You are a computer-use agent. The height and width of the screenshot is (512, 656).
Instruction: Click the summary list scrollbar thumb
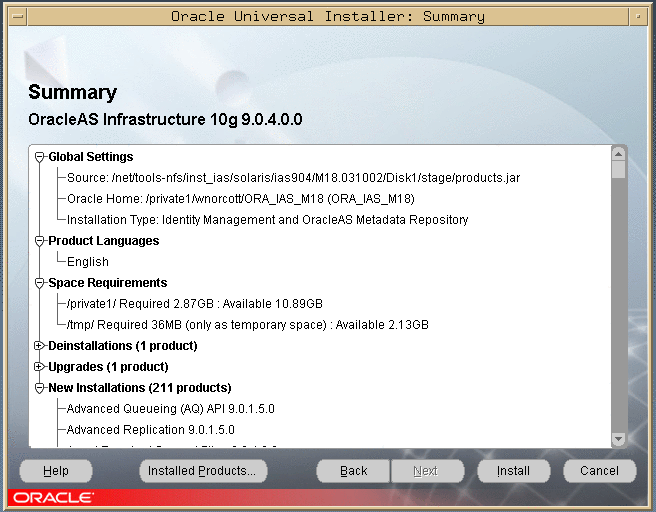[x=618, y=170]
